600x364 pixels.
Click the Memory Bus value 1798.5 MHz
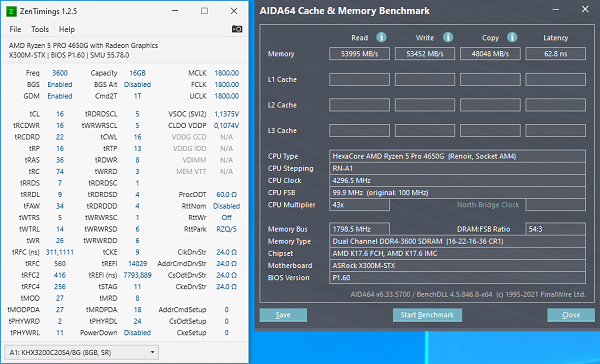[359, 229]
